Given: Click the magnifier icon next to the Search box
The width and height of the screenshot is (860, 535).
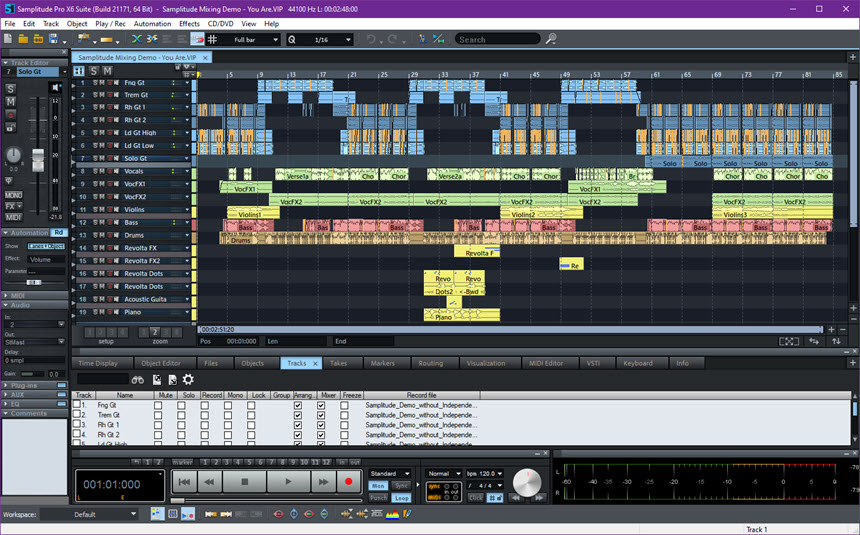Looking at the screenshot, I should pyautogui.click(x=551, y=39).
